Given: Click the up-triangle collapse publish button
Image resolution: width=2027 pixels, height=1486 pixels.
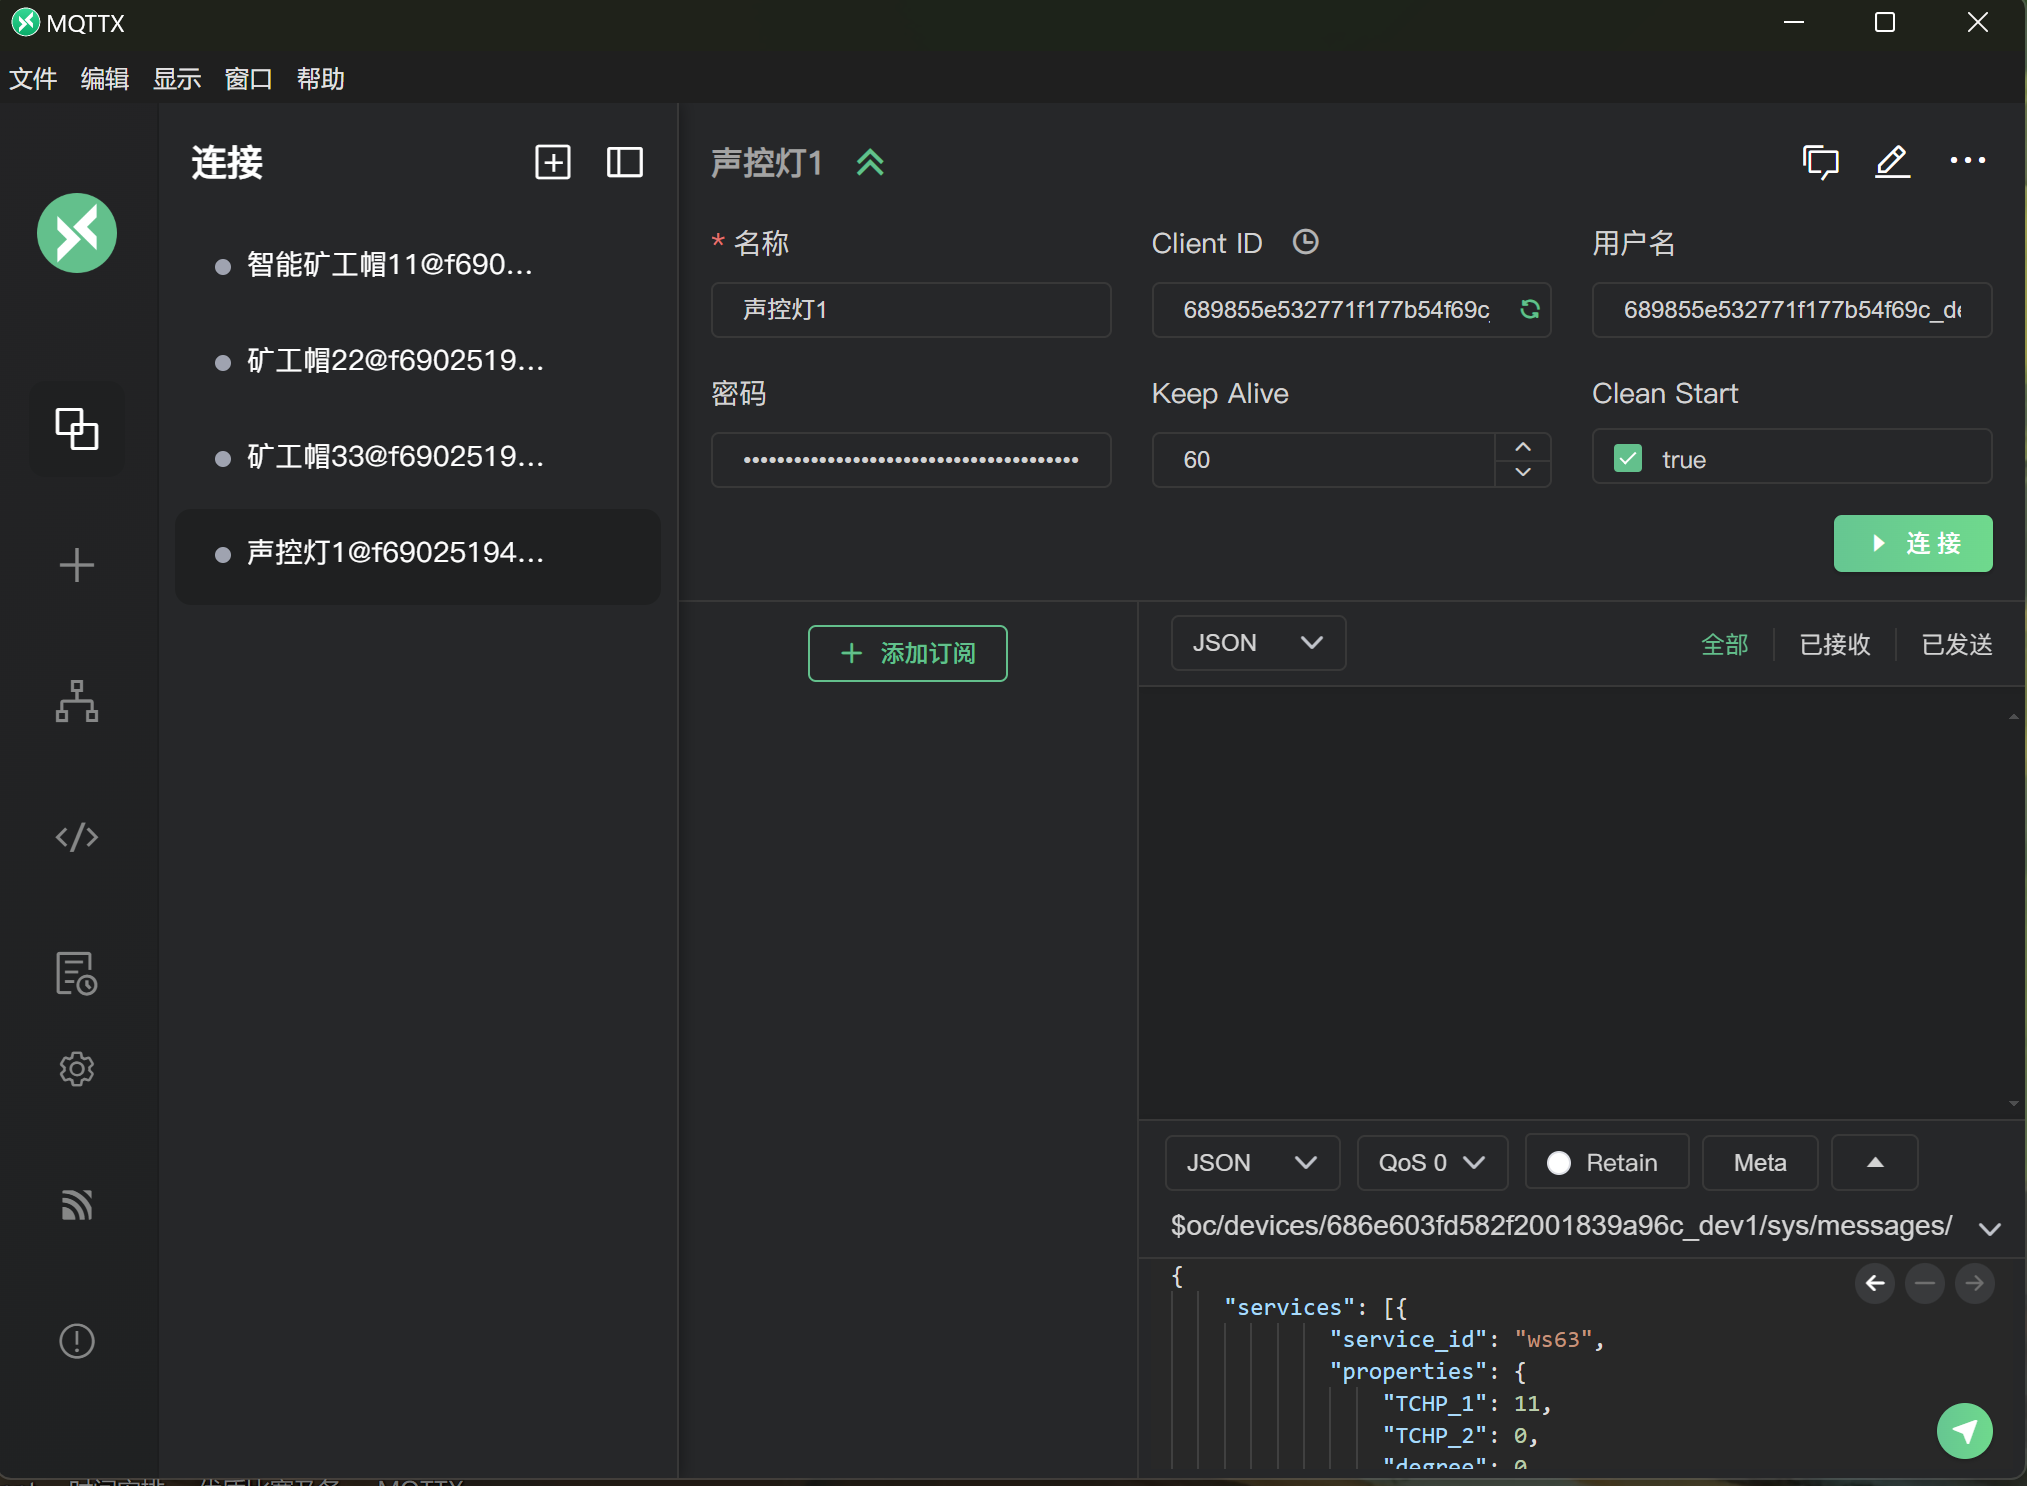Looking at the screenshot, I should click(1875, 1162).
